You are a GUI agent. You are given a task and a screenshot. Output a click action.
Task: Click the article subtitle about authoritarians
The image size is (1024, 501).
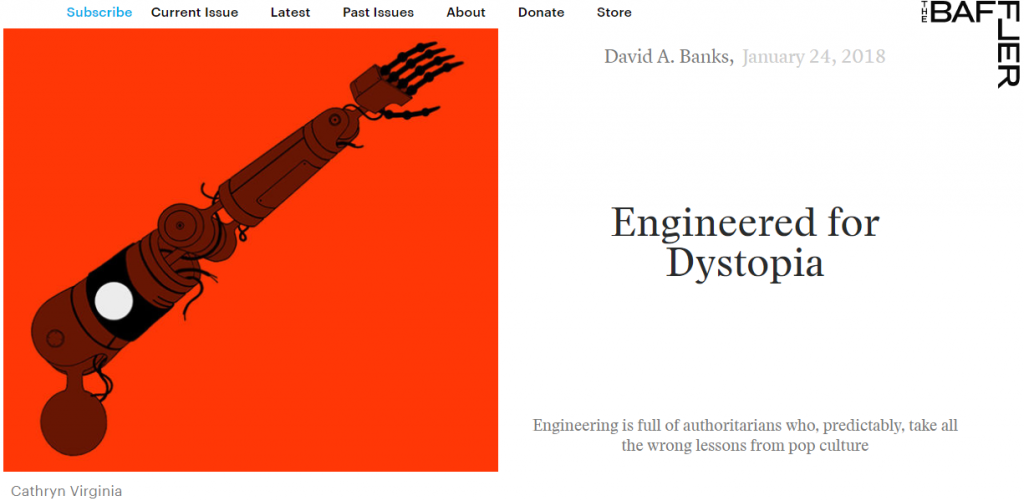coord(745,436)
